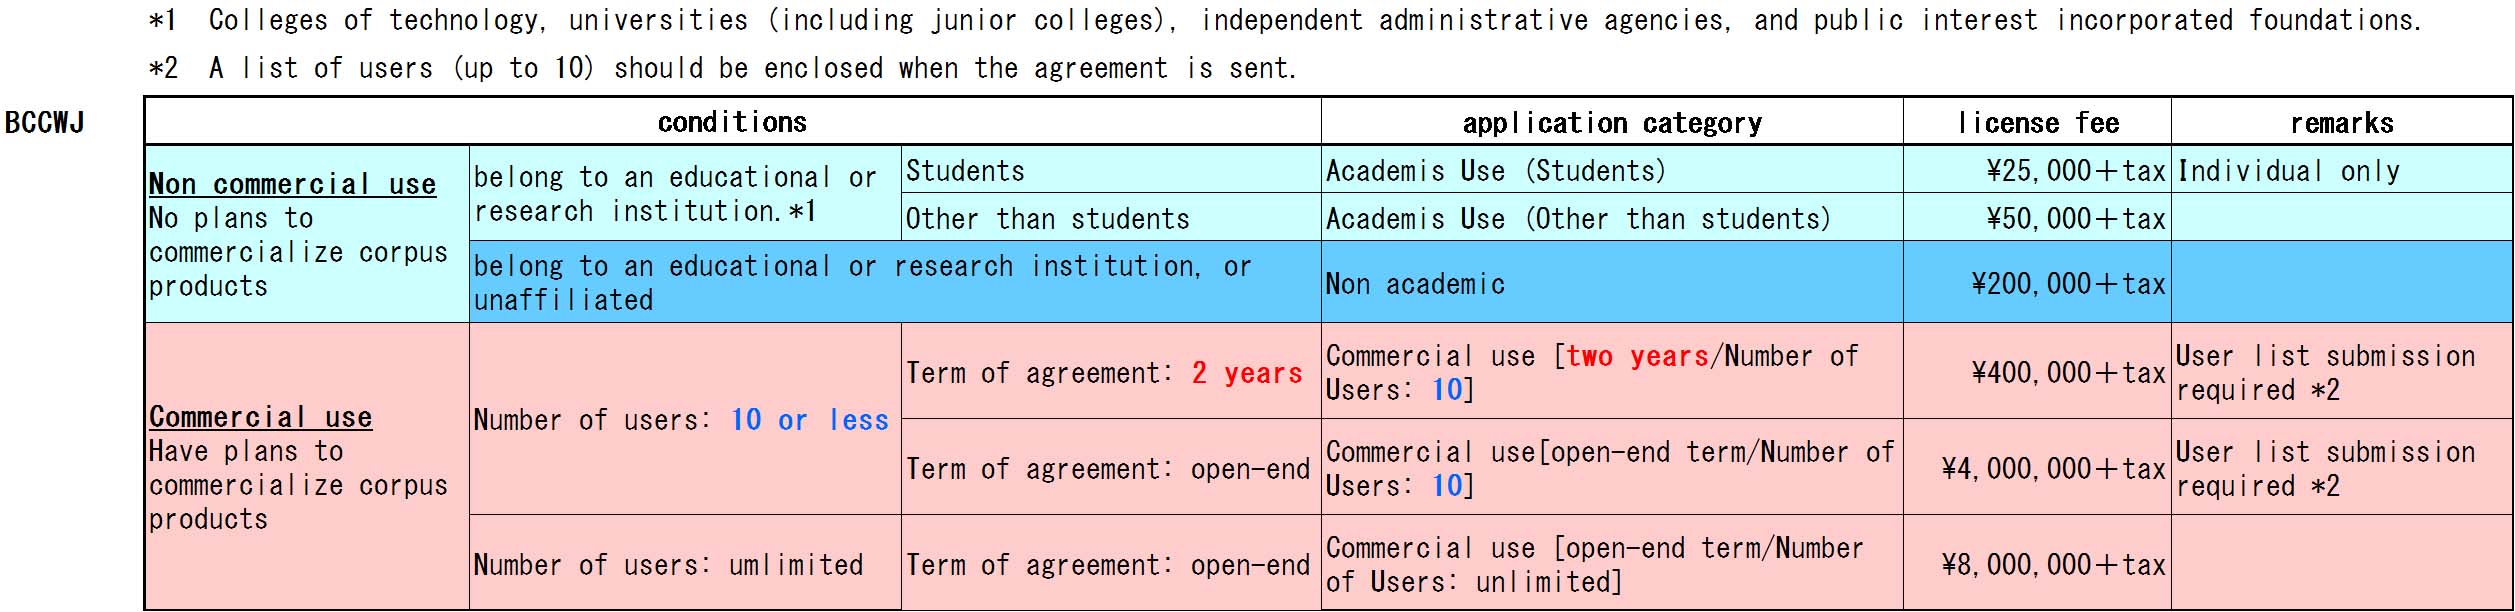Select the ¥25,000+tax license fee
Image resolution: width=2515 pixels, height=612 pixels.
[2075, 171]
